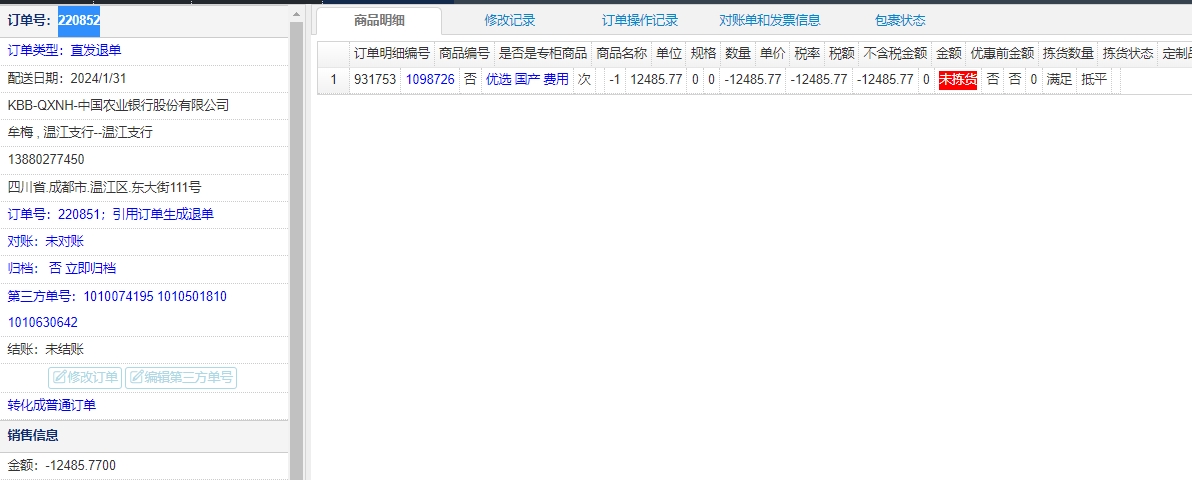Click the 数量 column header
Screen dimensions: 1192x480
[738, 54]
